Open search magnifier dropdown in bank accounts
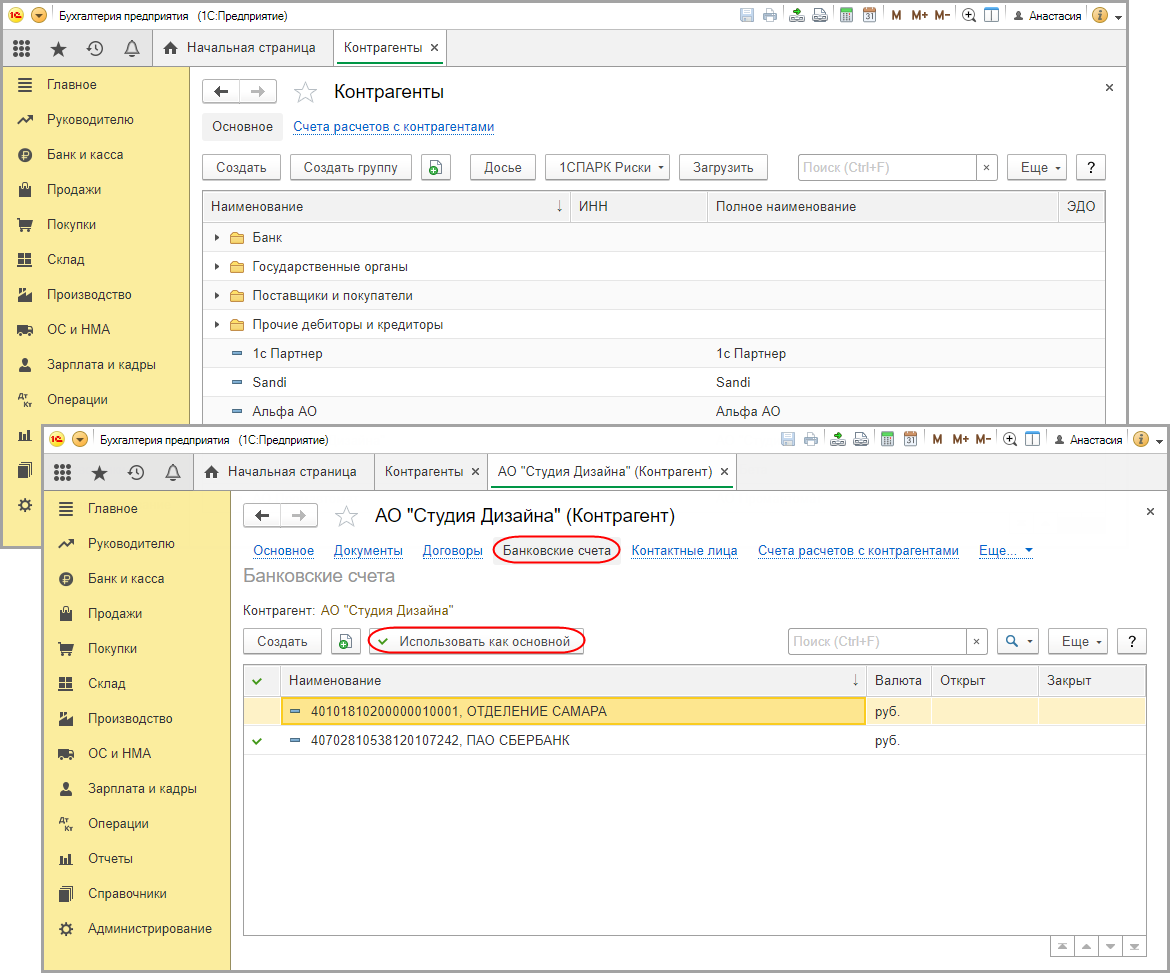Image resolution: width=1170 pixels, height=973 pixels. pyautogui.click(x=1018, y=641)
